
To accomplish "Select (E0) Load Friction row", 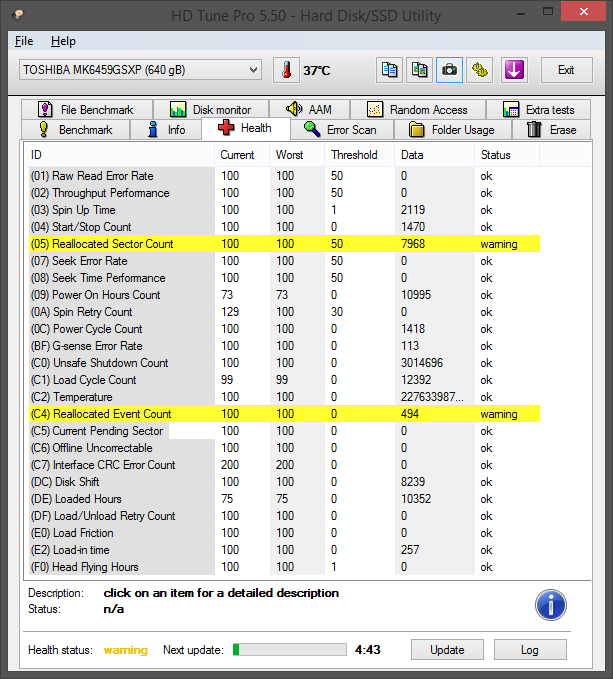I will [x=284, y=533].
